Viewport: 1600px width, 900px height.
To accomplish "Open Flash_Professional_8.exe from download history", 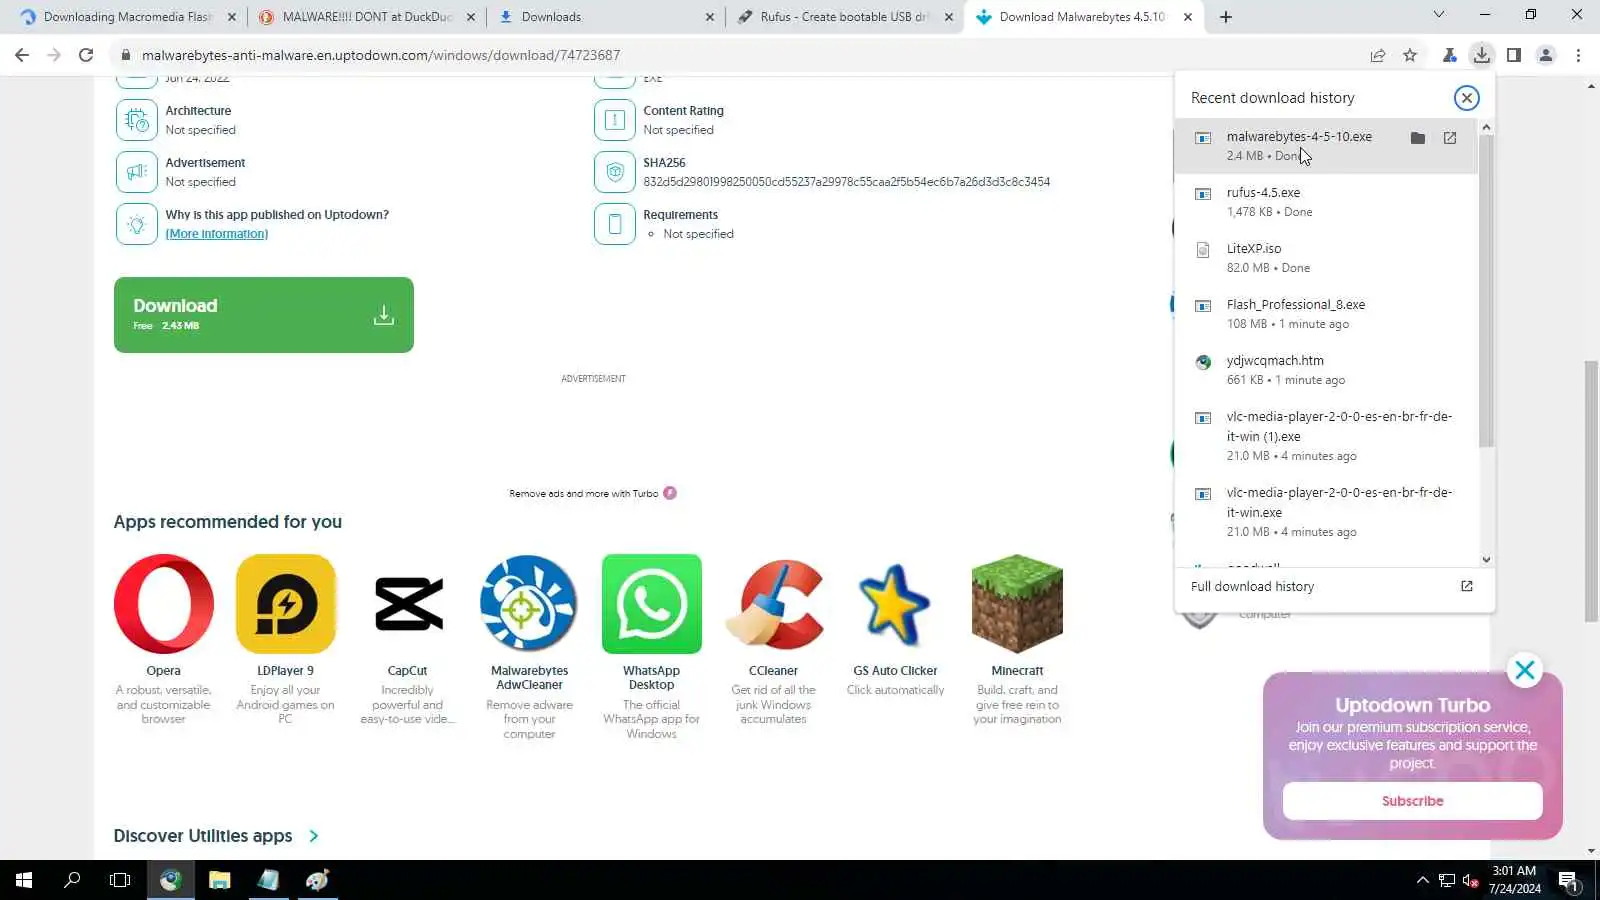I will click(1326, 314).
